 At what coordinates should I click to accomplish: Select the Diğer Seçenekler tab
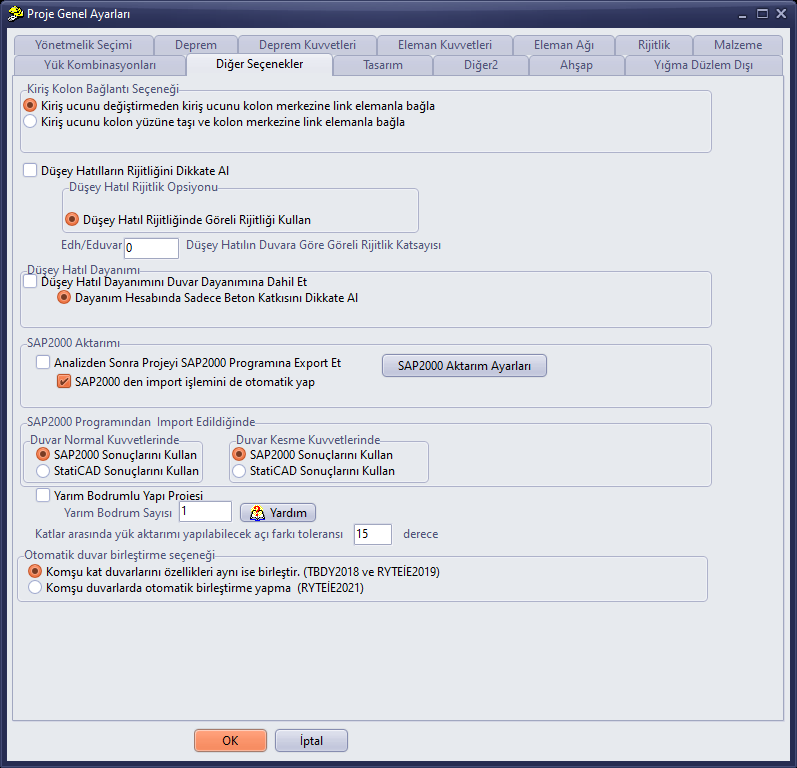[x=260, y=64]
